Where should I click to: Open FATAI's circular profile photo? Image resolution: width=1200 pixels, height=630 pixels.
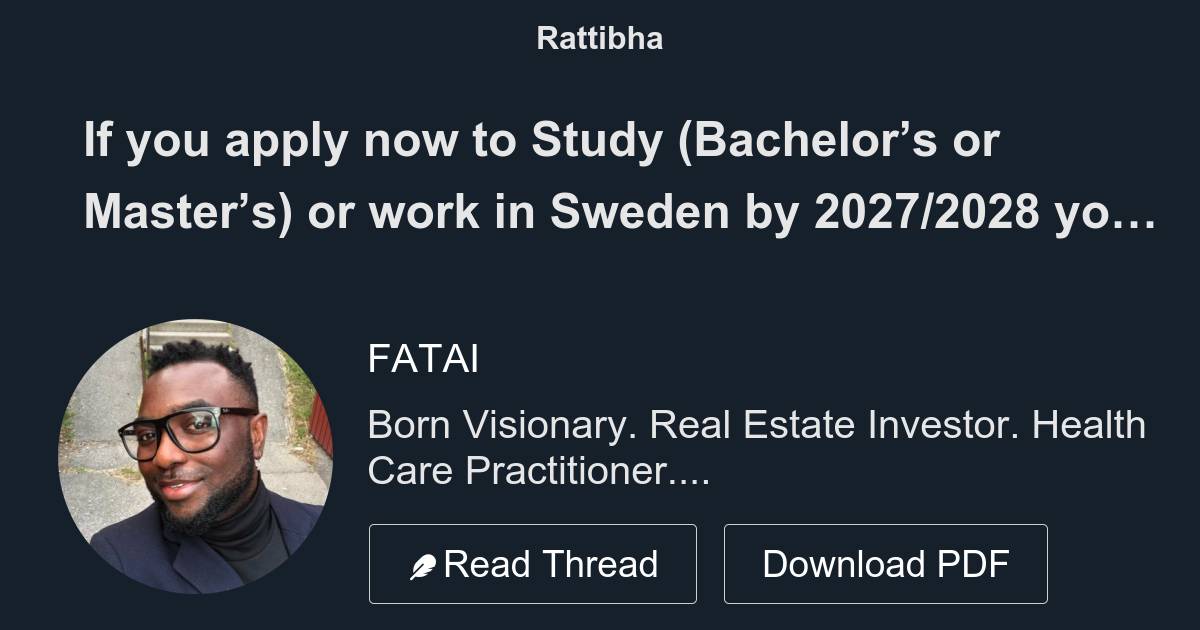click(x=196, y=457)
